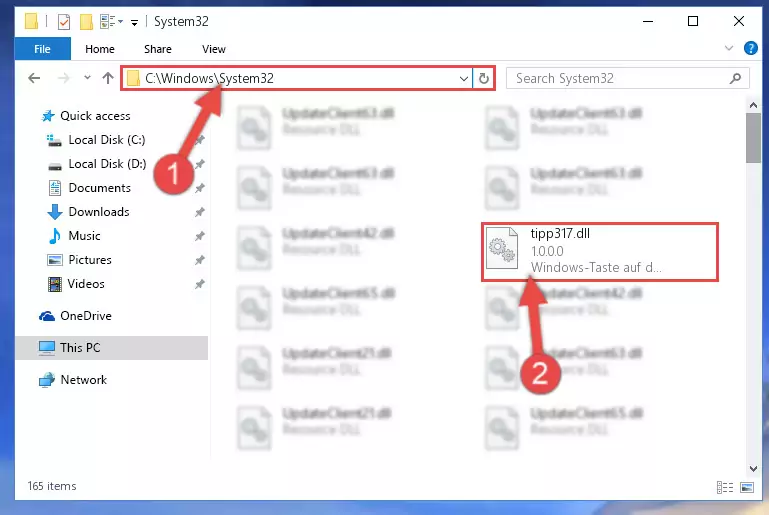This screenshot has width=769, height=515.
Task: Click the This PC monitor icon
Action: coord(47,348)
